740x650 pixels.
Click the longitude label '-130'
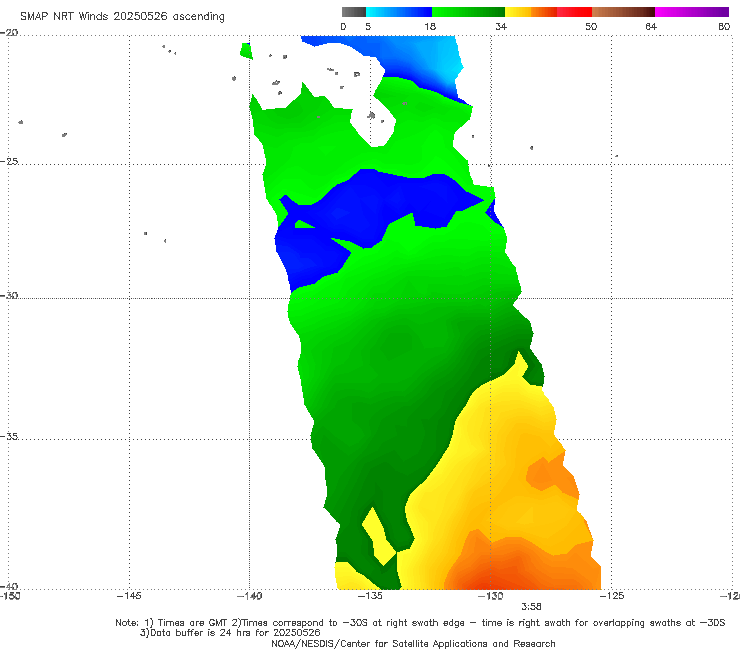[x=491, y=596]
